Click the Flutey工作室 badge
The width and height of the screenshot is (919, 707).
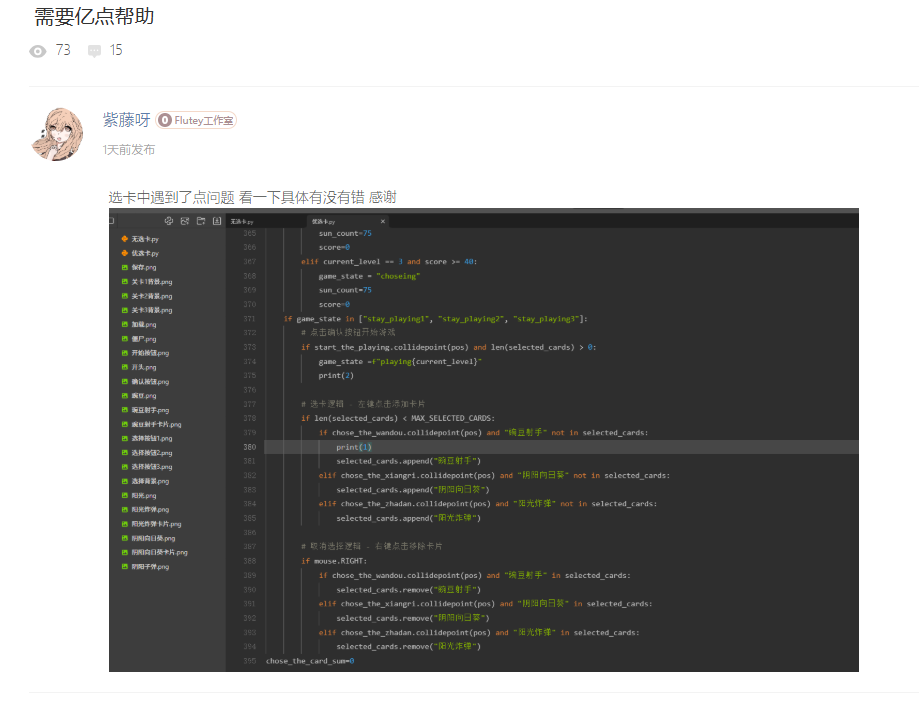(196, 120)
